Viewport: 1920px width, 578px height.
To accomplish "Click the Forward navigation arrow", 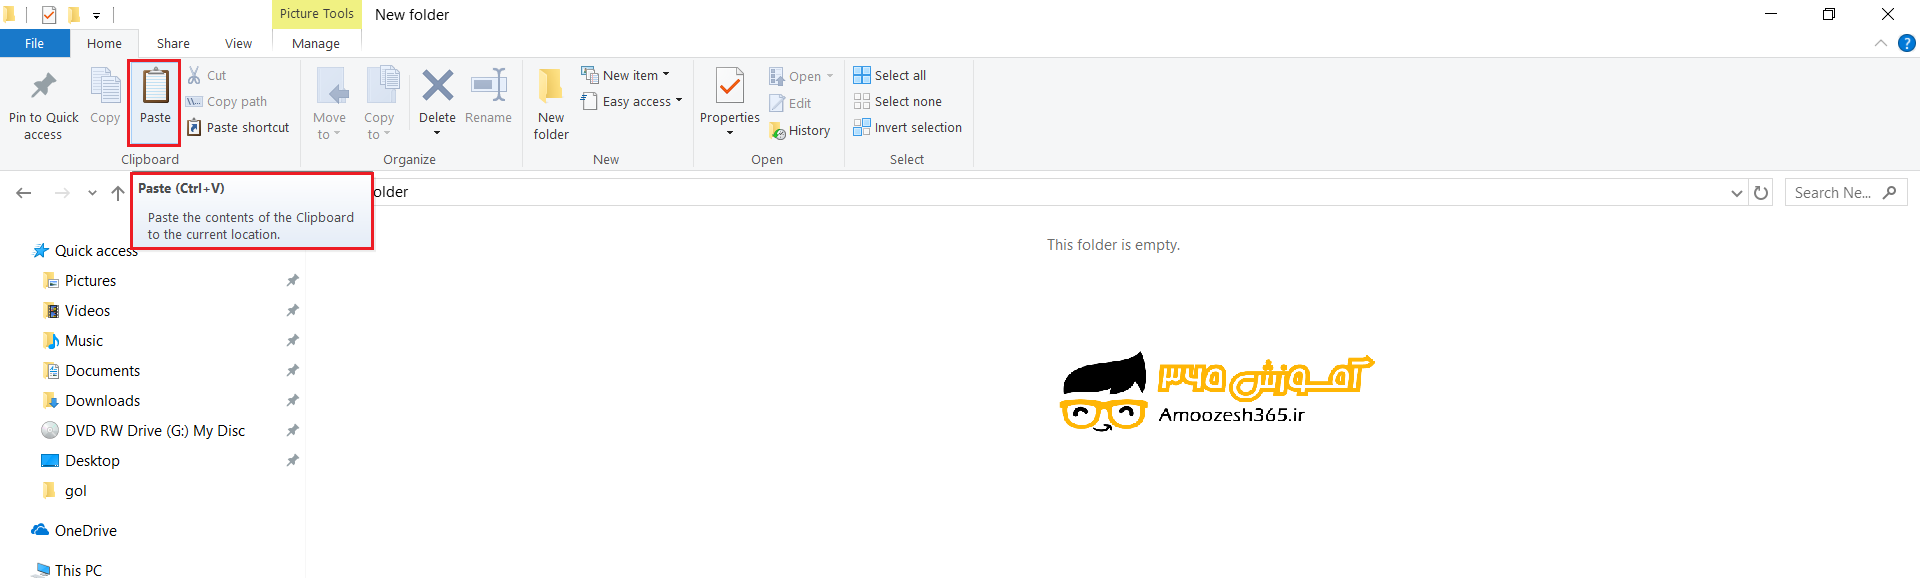I will point(62,192).
